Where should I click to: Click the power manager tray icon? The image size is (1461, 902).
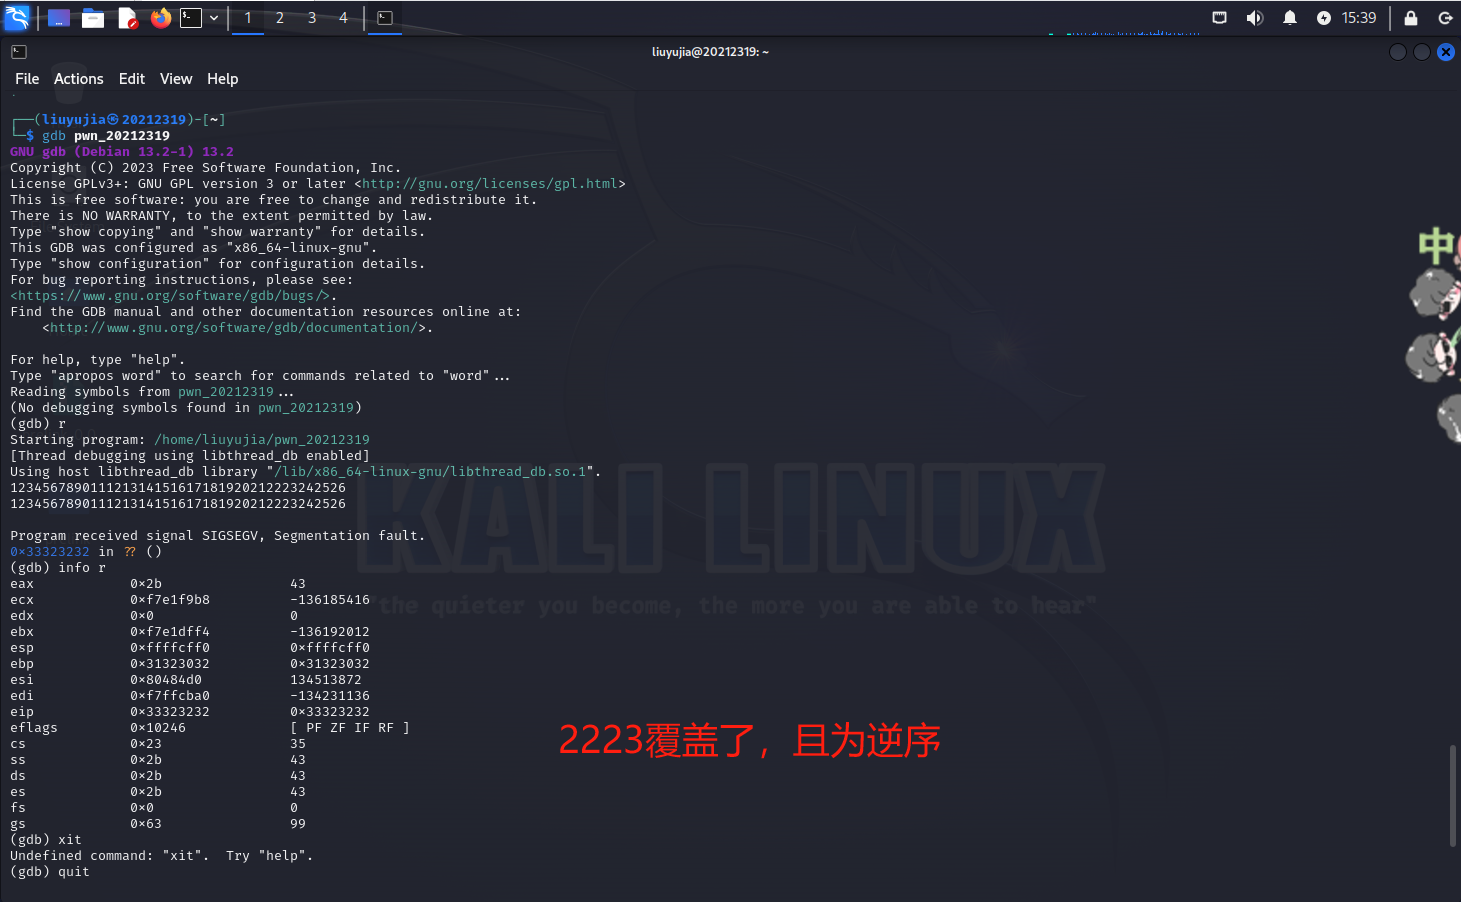(x=1322, y=17)
